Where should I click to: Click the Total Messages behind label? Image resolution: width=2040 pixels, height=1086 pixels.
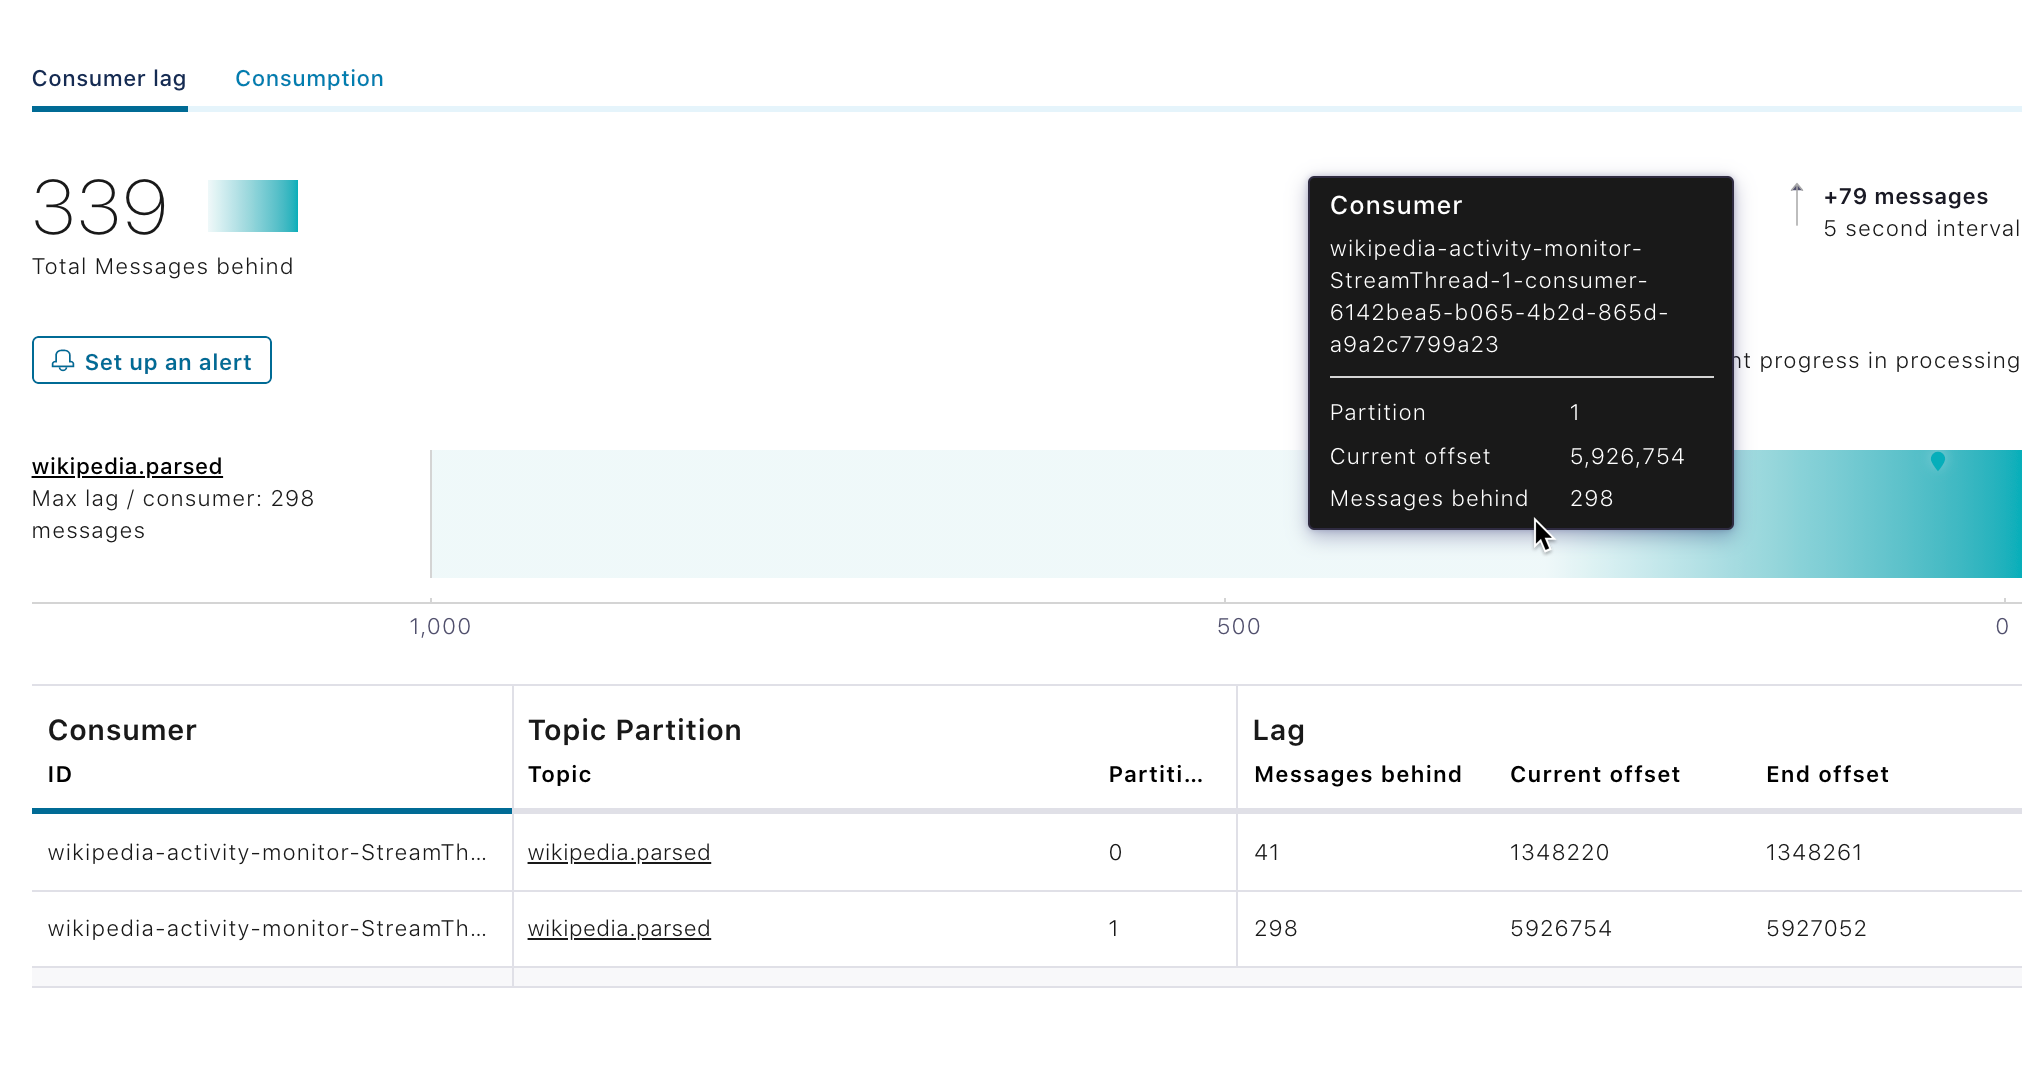click(163, 266)
